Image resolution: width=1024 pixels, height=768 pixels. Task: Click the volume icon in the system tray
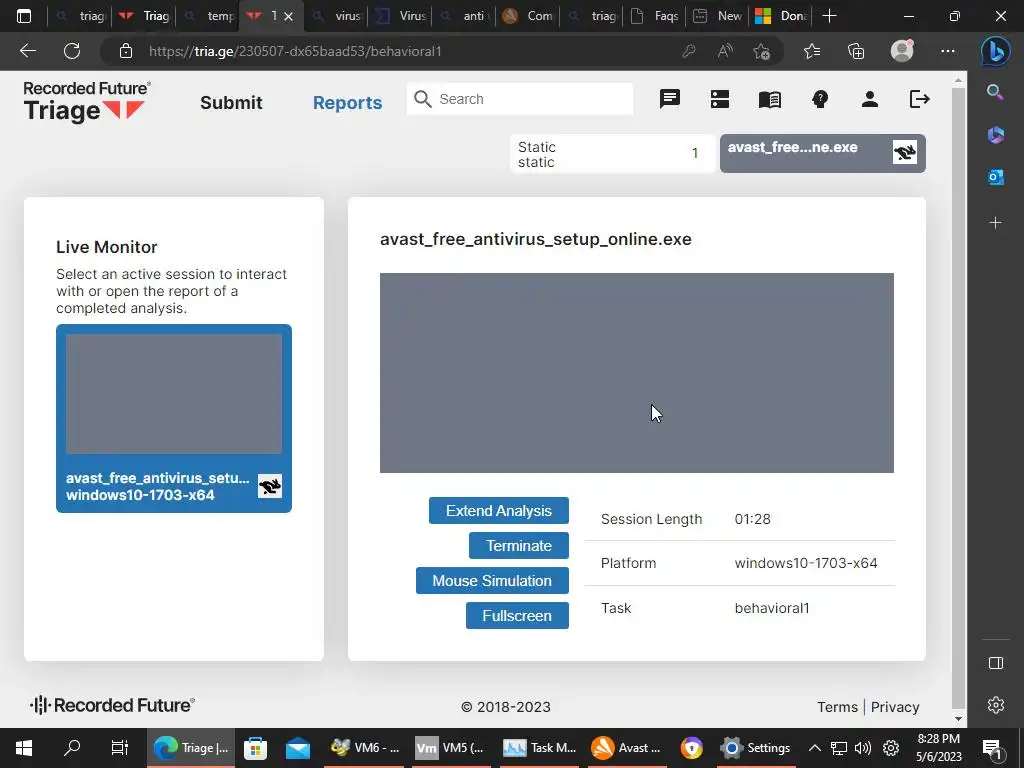[x=863, y=748]
